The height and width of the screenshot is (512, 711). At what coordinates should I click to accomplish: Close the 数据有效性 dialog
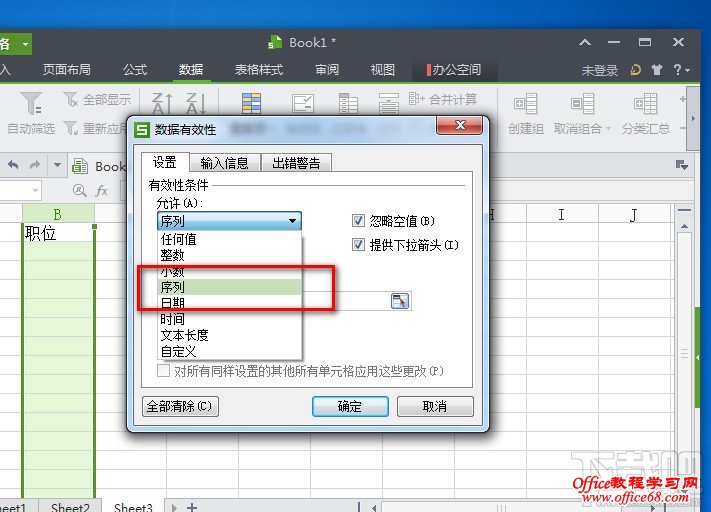[x=460, y=125]
